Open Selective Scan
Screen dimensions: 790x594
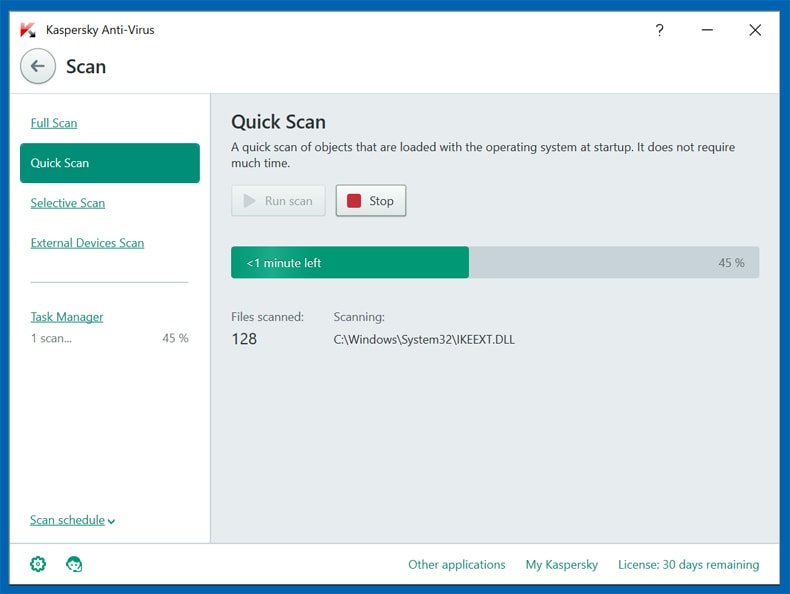(x=68, y=203)
